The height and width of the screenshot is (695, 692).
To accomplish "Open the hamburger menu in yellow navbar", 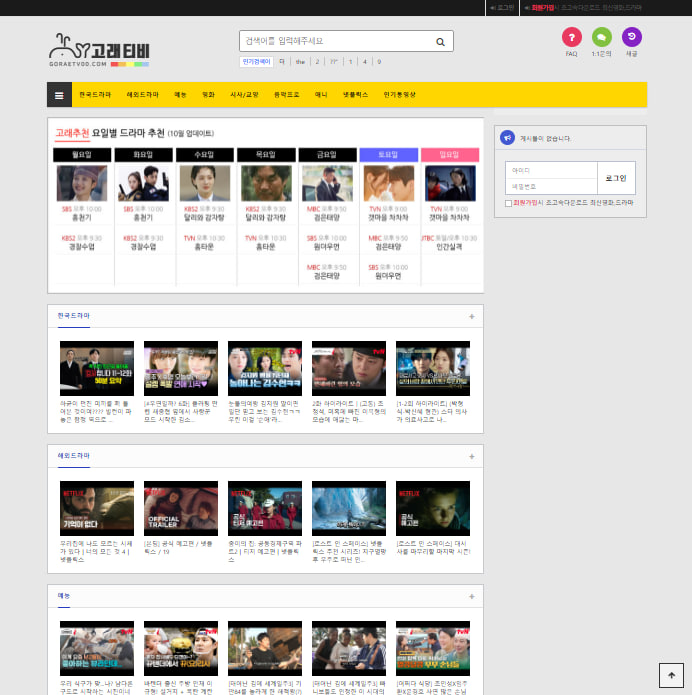I will coord(59,95).
